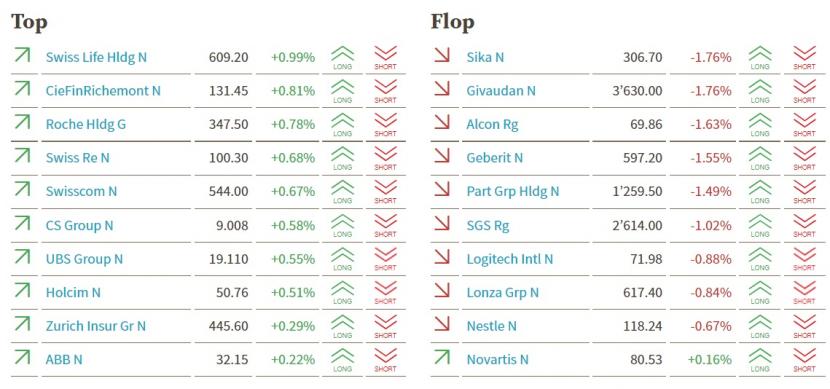Open the Part Grp Hldg N link
Screen dimensions: 830x389
tap(512, 192)
